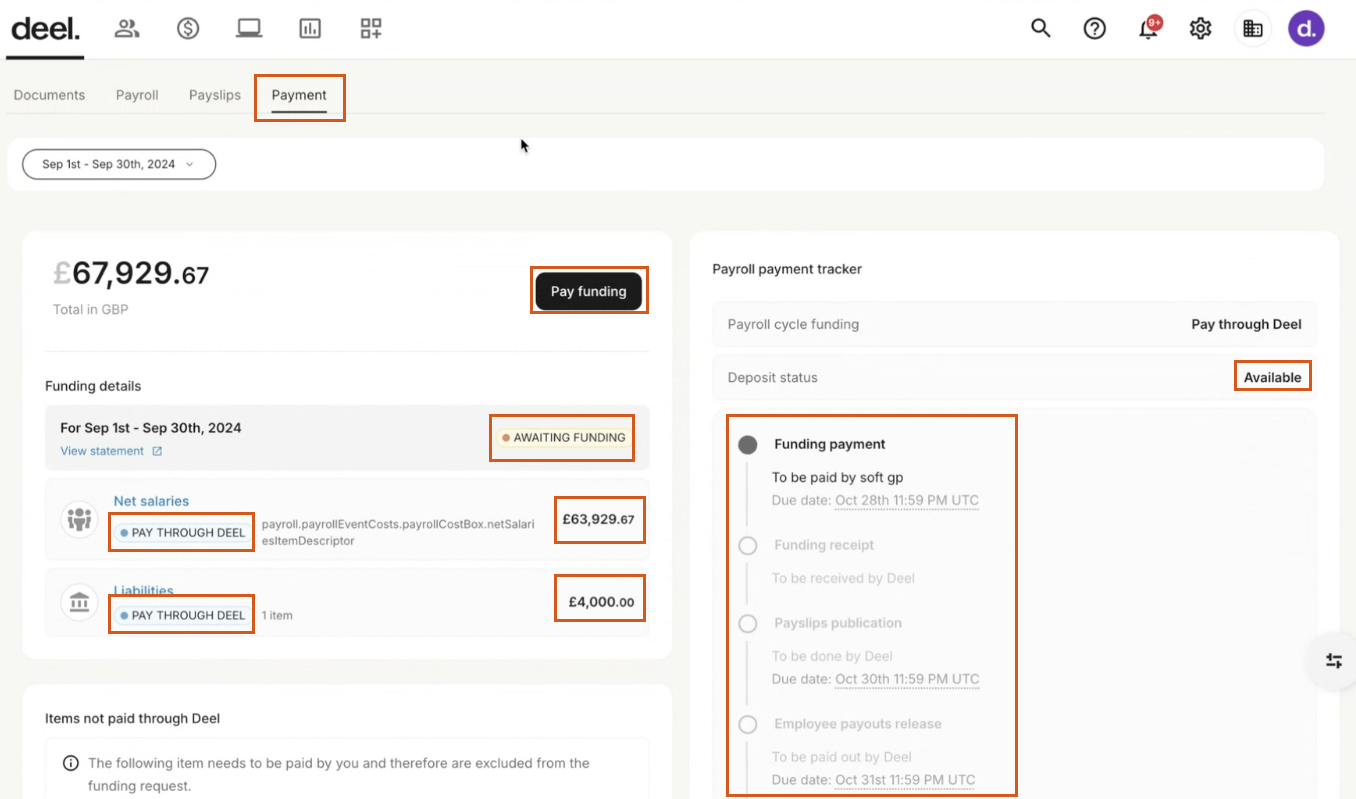Click the search magnifier icon
The width and height of the screenshot is (1356, 799).
tap(1041, 28)
